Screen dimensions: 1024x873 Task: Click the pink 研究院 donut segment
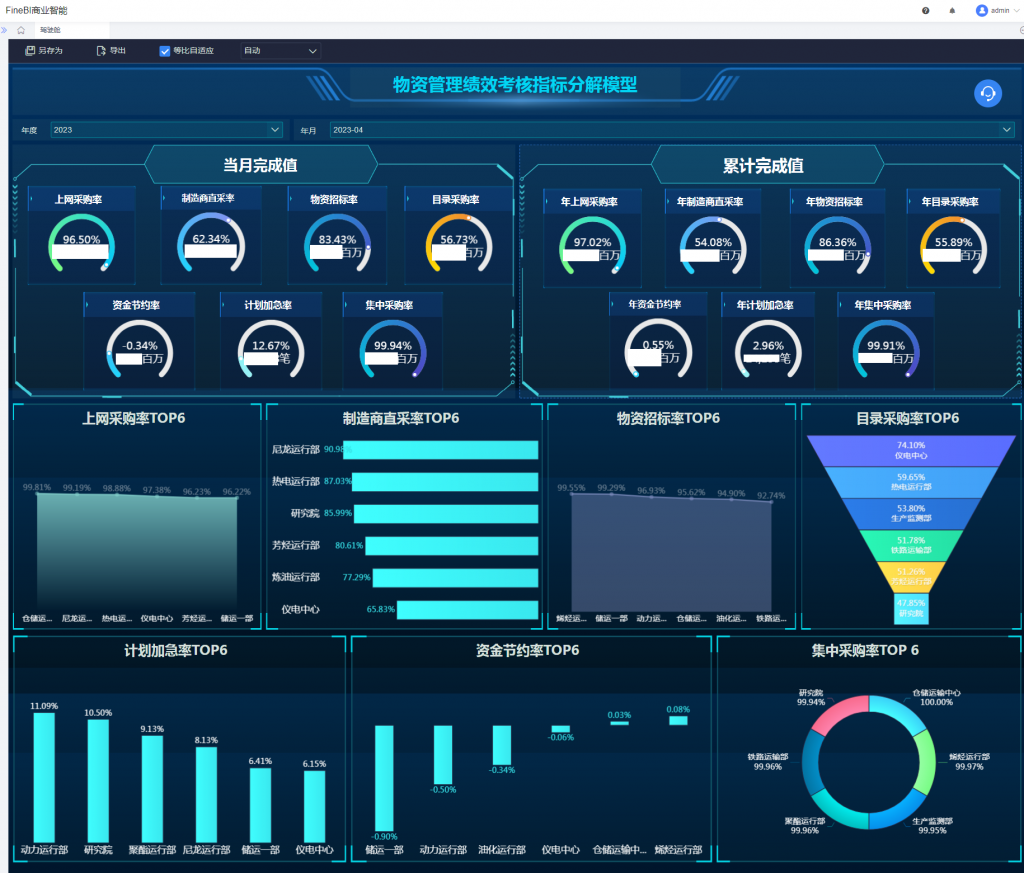tap(838, 714)
